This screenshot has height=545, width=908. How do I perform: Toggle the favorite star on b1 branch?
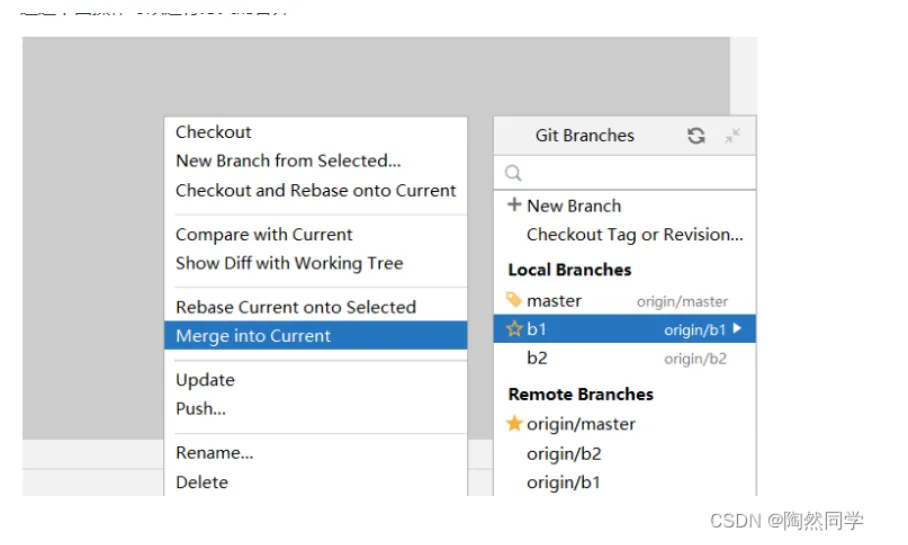coord(514,329)
